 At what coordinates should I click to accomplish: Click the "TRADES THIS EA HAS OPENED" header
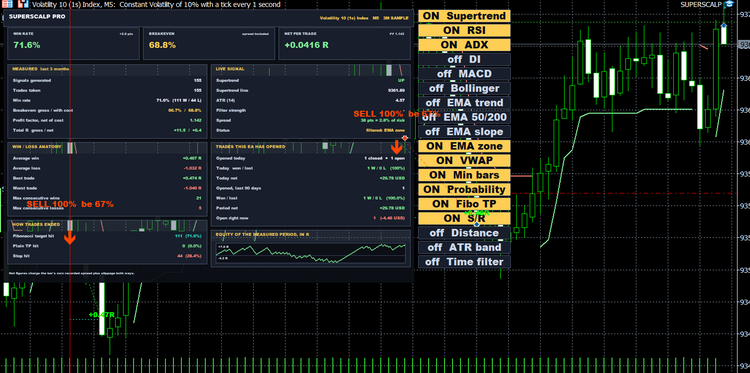(x=251, y=147)
